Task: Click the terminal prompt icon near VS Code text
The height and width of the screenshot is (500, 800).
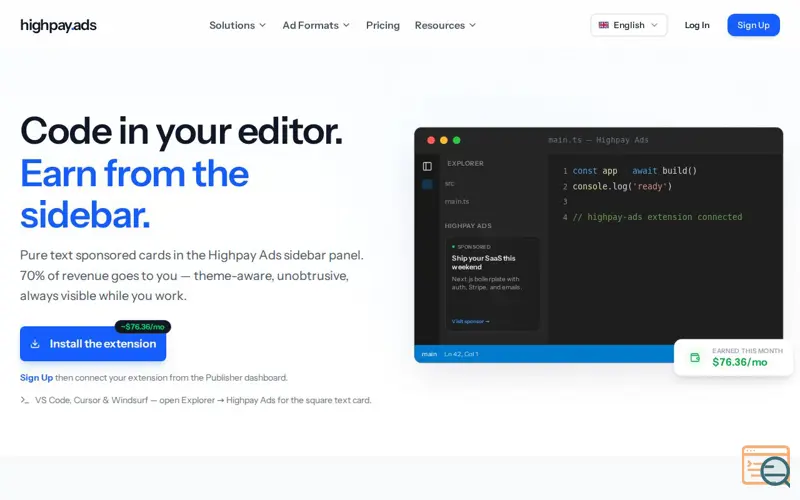Action: click(x=24, y=400)
